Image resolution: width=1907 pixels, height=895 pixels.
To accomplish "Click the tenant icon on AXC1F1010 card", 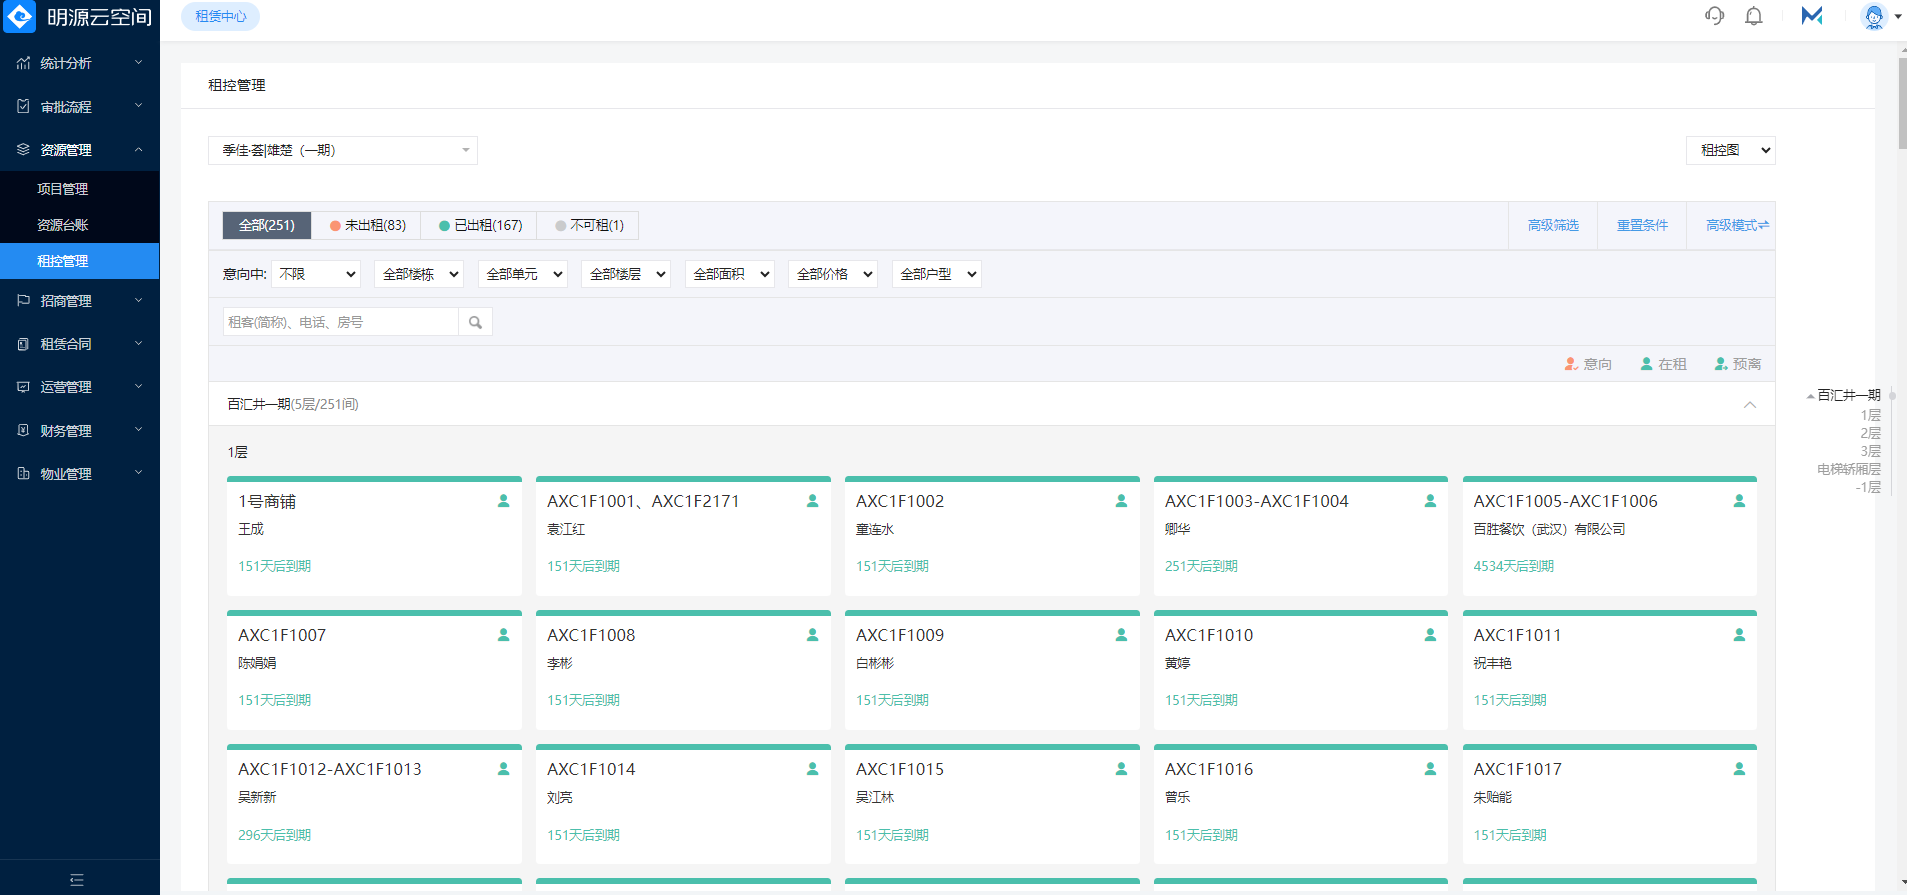I will tap(1430, 635).
